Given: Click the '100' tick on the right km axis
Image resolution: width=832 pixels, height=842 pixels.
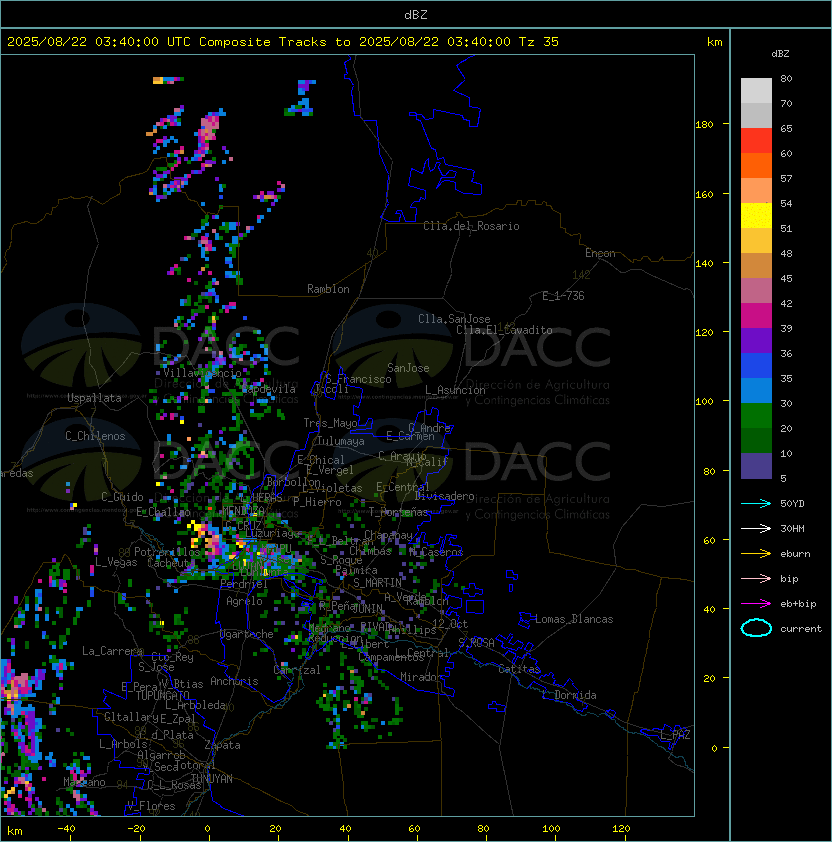Looking at the screenshot, I should point(704,402).
